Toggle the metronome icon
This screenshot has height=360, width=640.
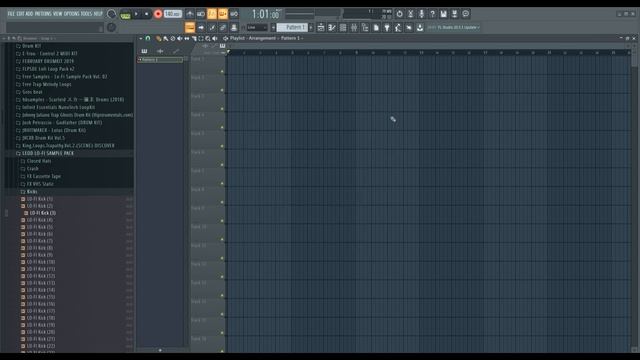coord(190,14)
